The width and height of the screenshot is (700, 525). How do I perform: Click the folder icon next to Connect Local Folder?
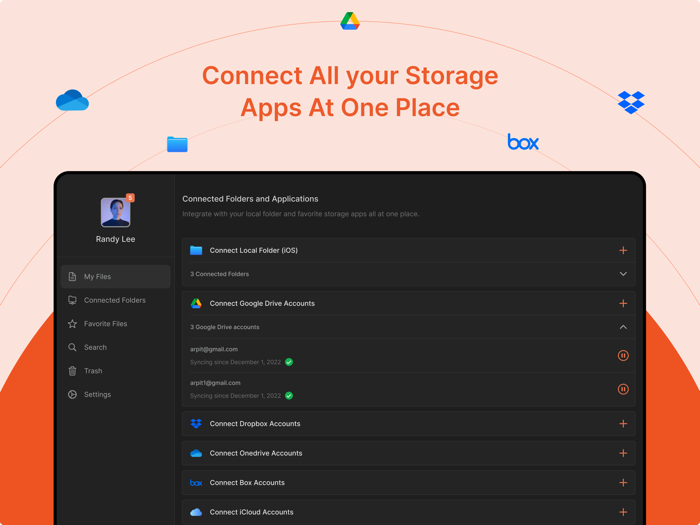196,250
